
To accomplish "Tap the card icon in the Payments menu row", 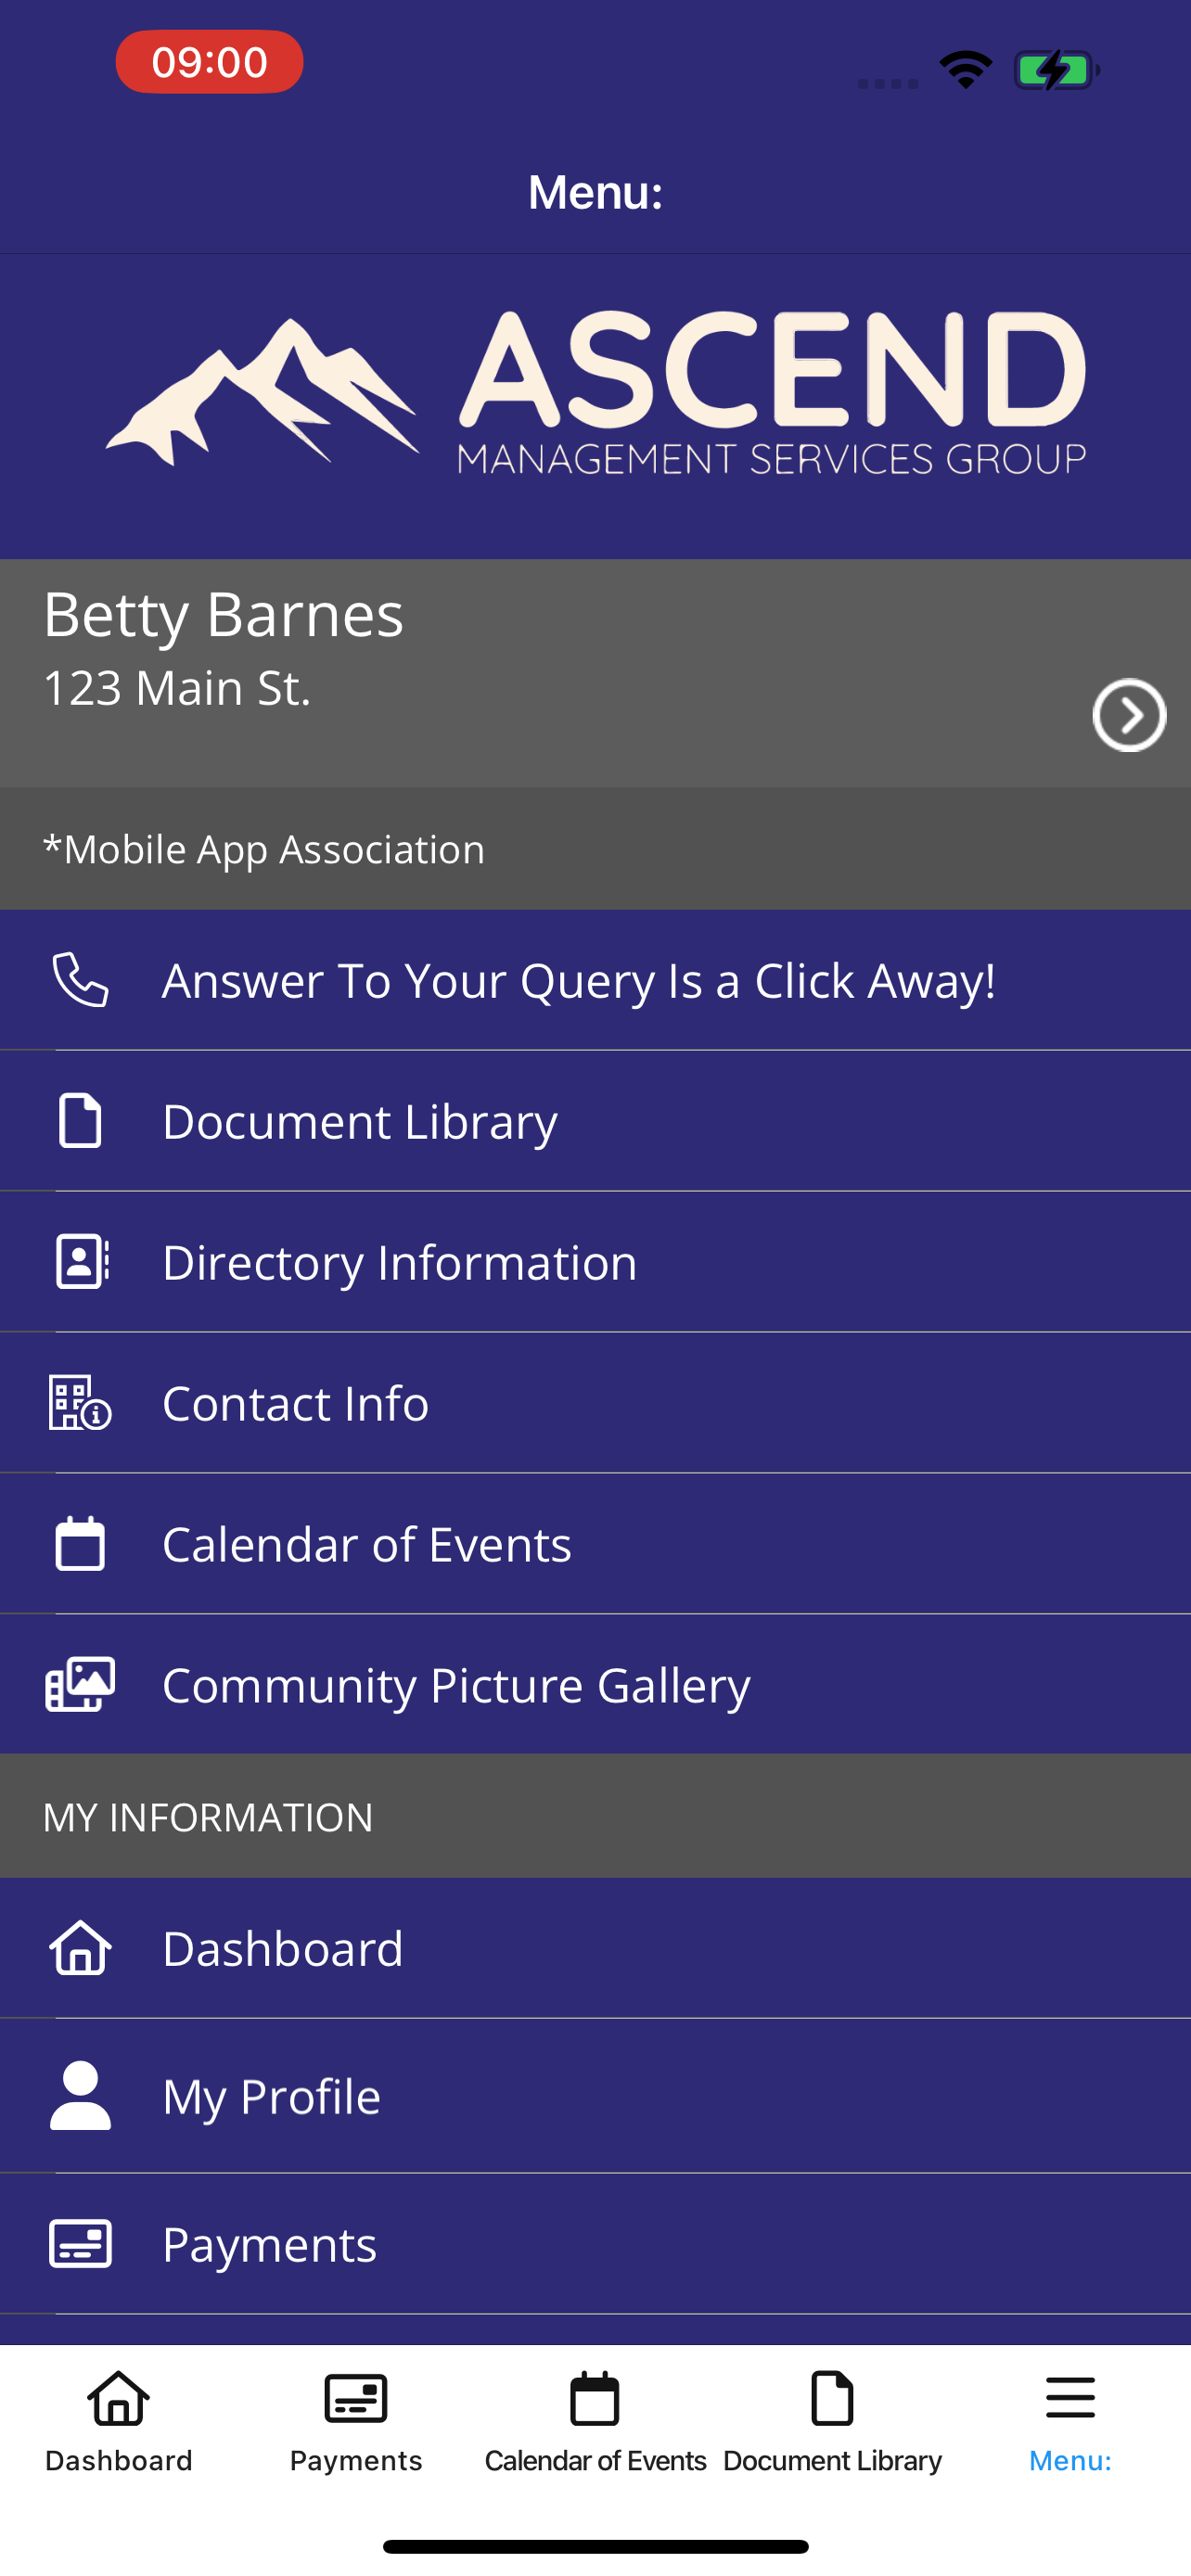I will pyautogui.click(x=80, y=2244).
